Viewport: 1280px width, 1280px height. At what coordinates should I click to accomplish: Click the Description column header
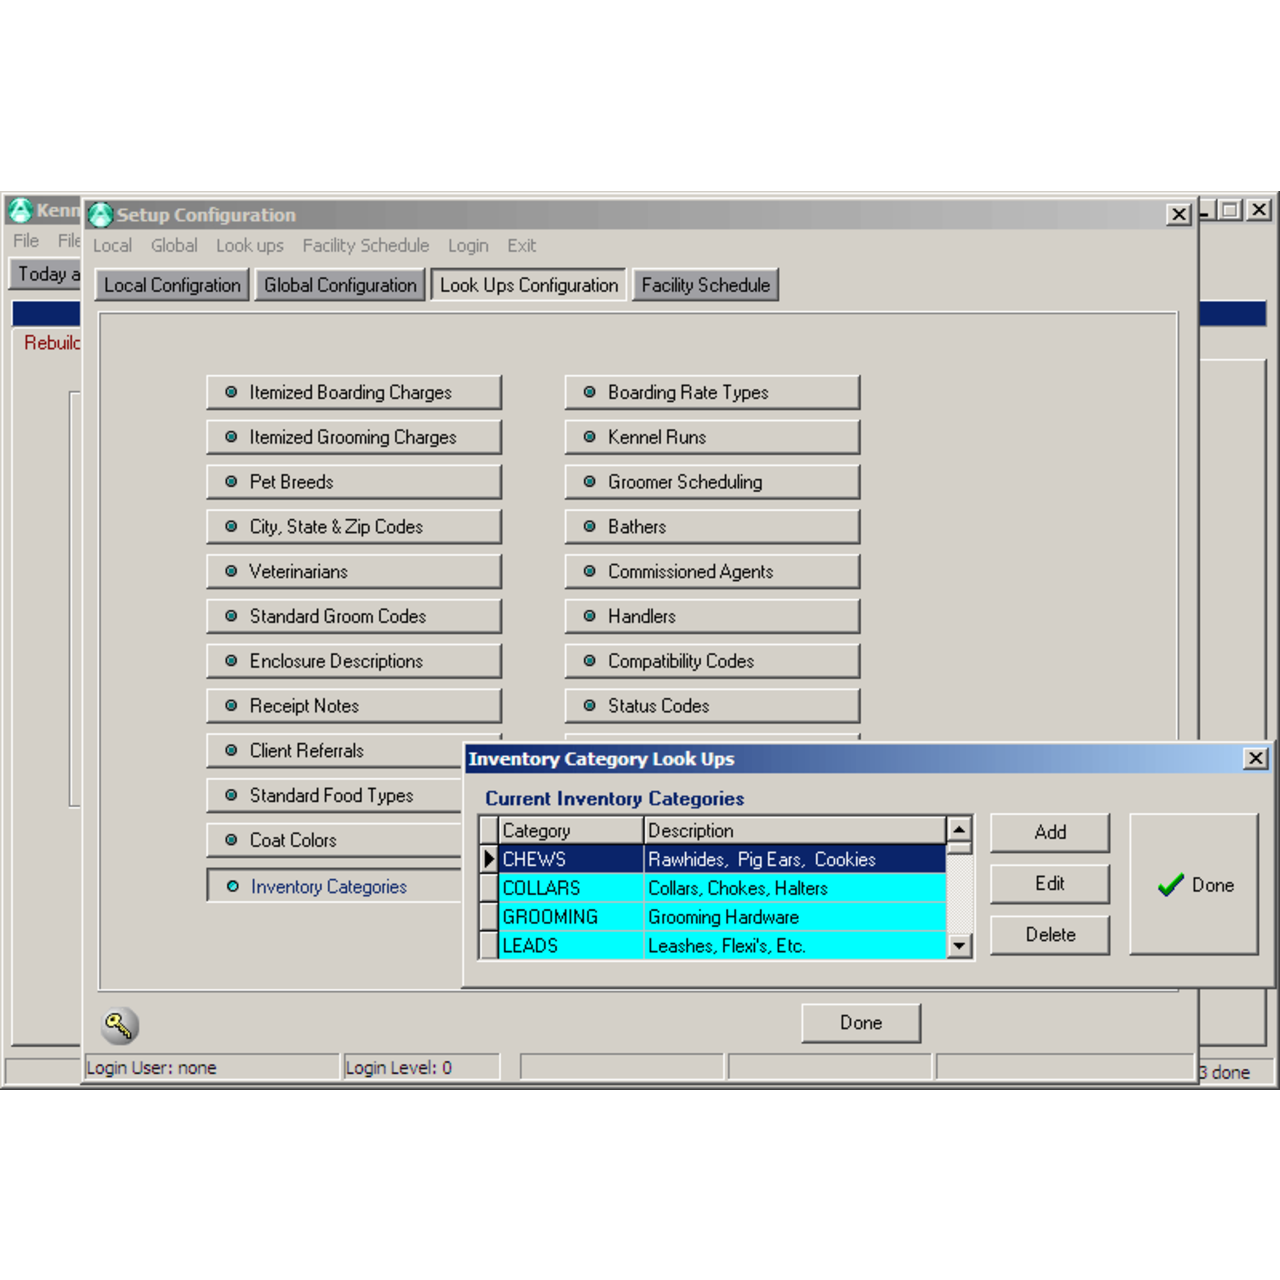tap(794, 831)
